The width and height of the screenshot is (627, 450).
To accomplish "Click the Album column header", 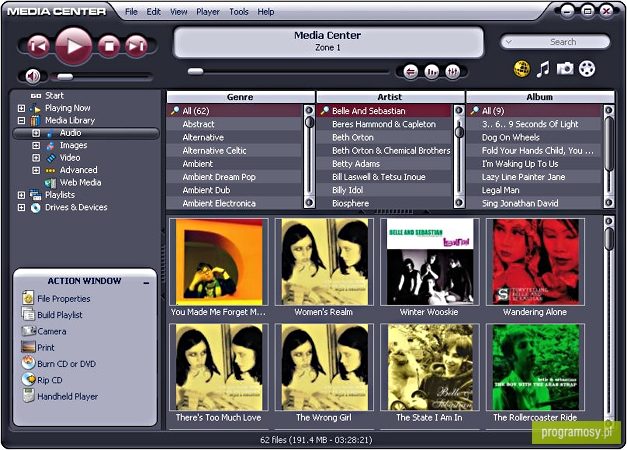I will point(540,97).
